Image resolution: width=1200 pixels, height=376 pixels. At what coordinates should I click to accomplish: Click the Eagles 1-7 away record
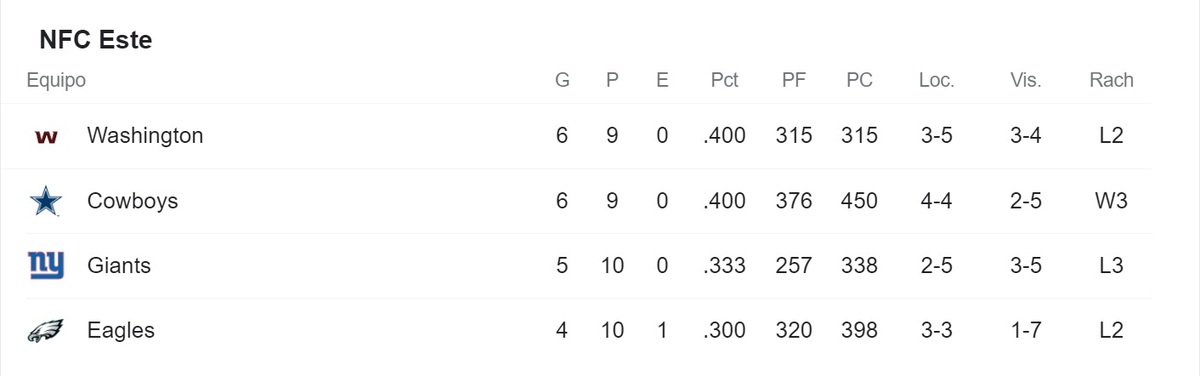[1026, 330]
